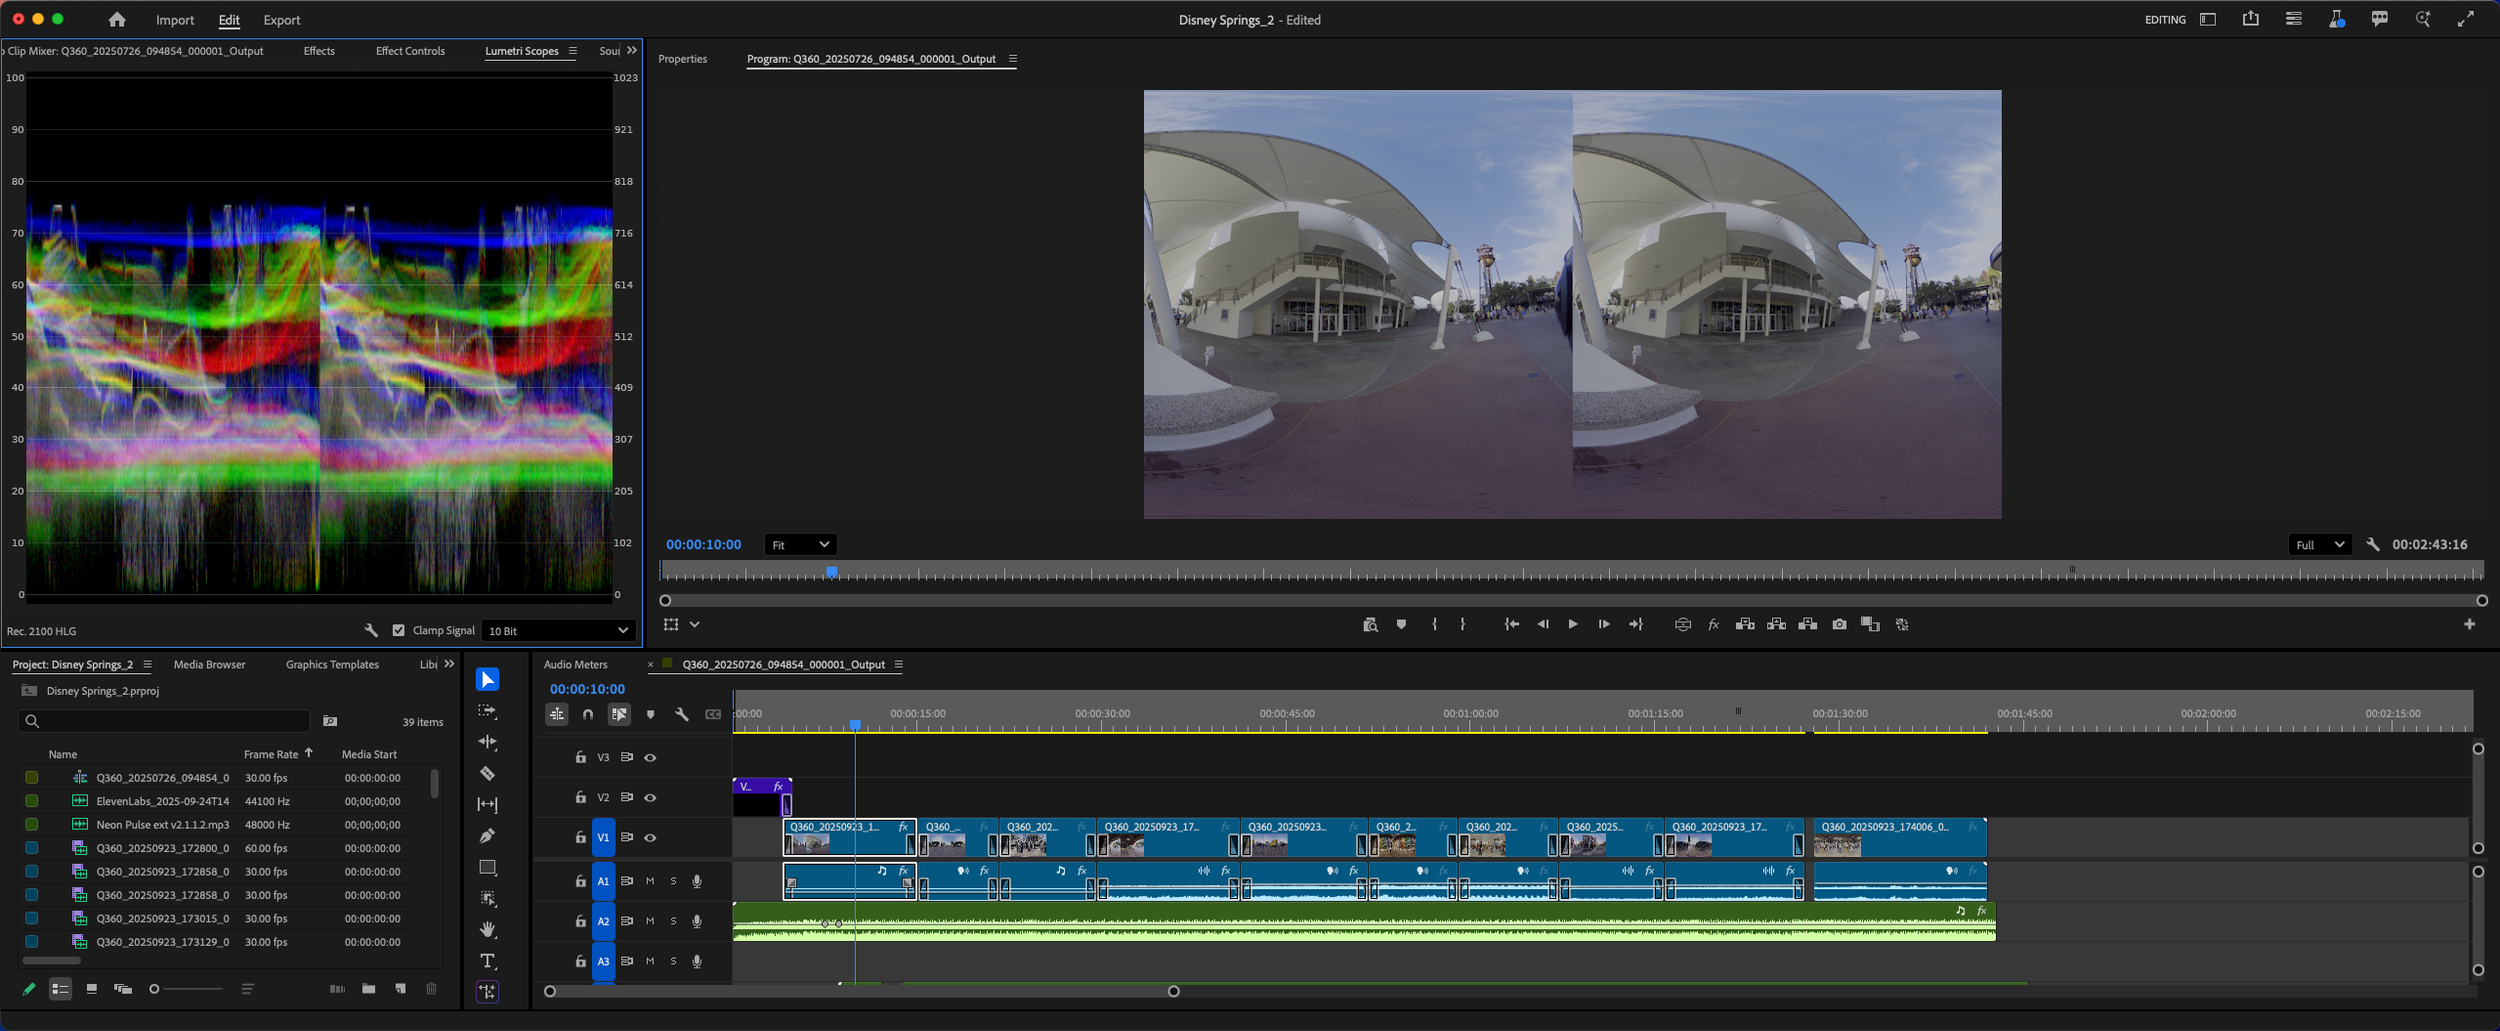Switch to the Properties tab
The image size is (2500, 1031).
pos(682,59)
